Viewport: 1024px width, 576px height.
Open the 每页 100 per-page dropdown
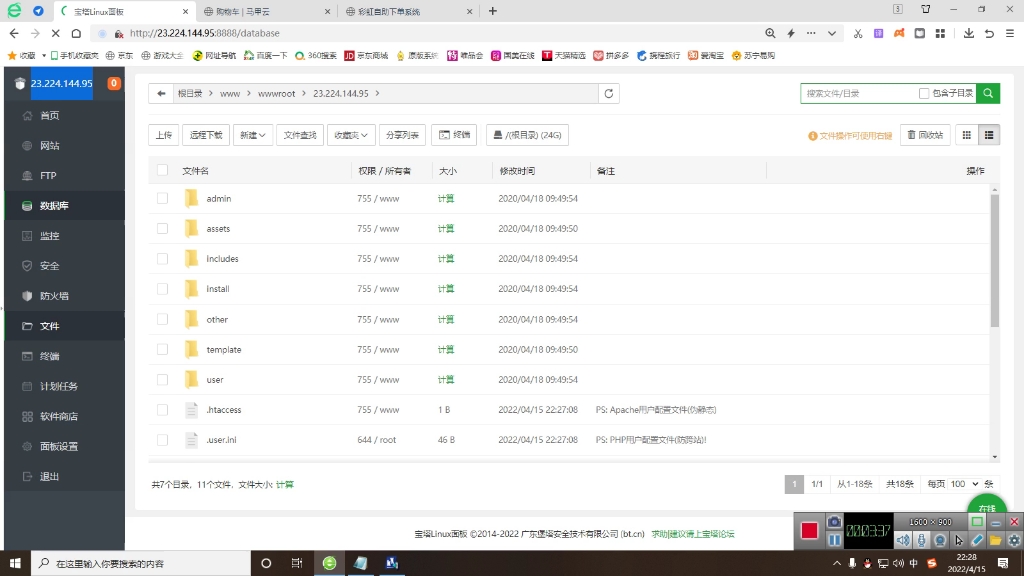point(965,484)
